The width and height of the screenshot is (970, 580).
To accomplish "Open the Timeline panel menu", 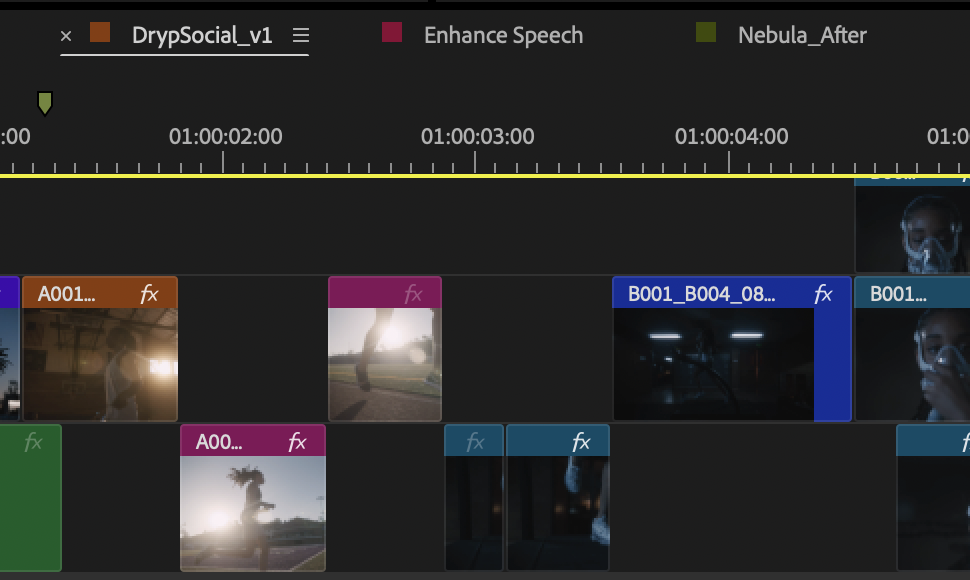I will [x=299, y=34].
